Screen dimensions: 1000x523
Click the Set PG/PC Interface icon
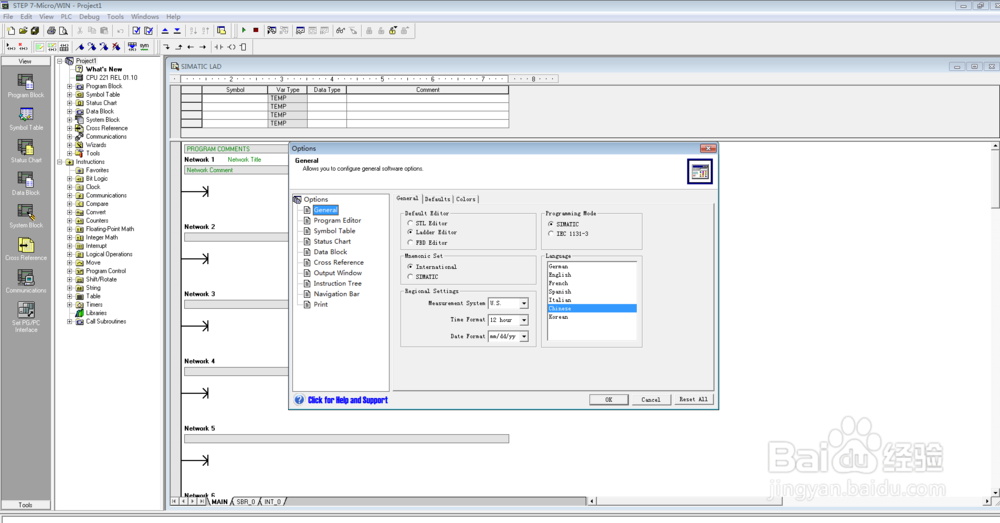26,309
